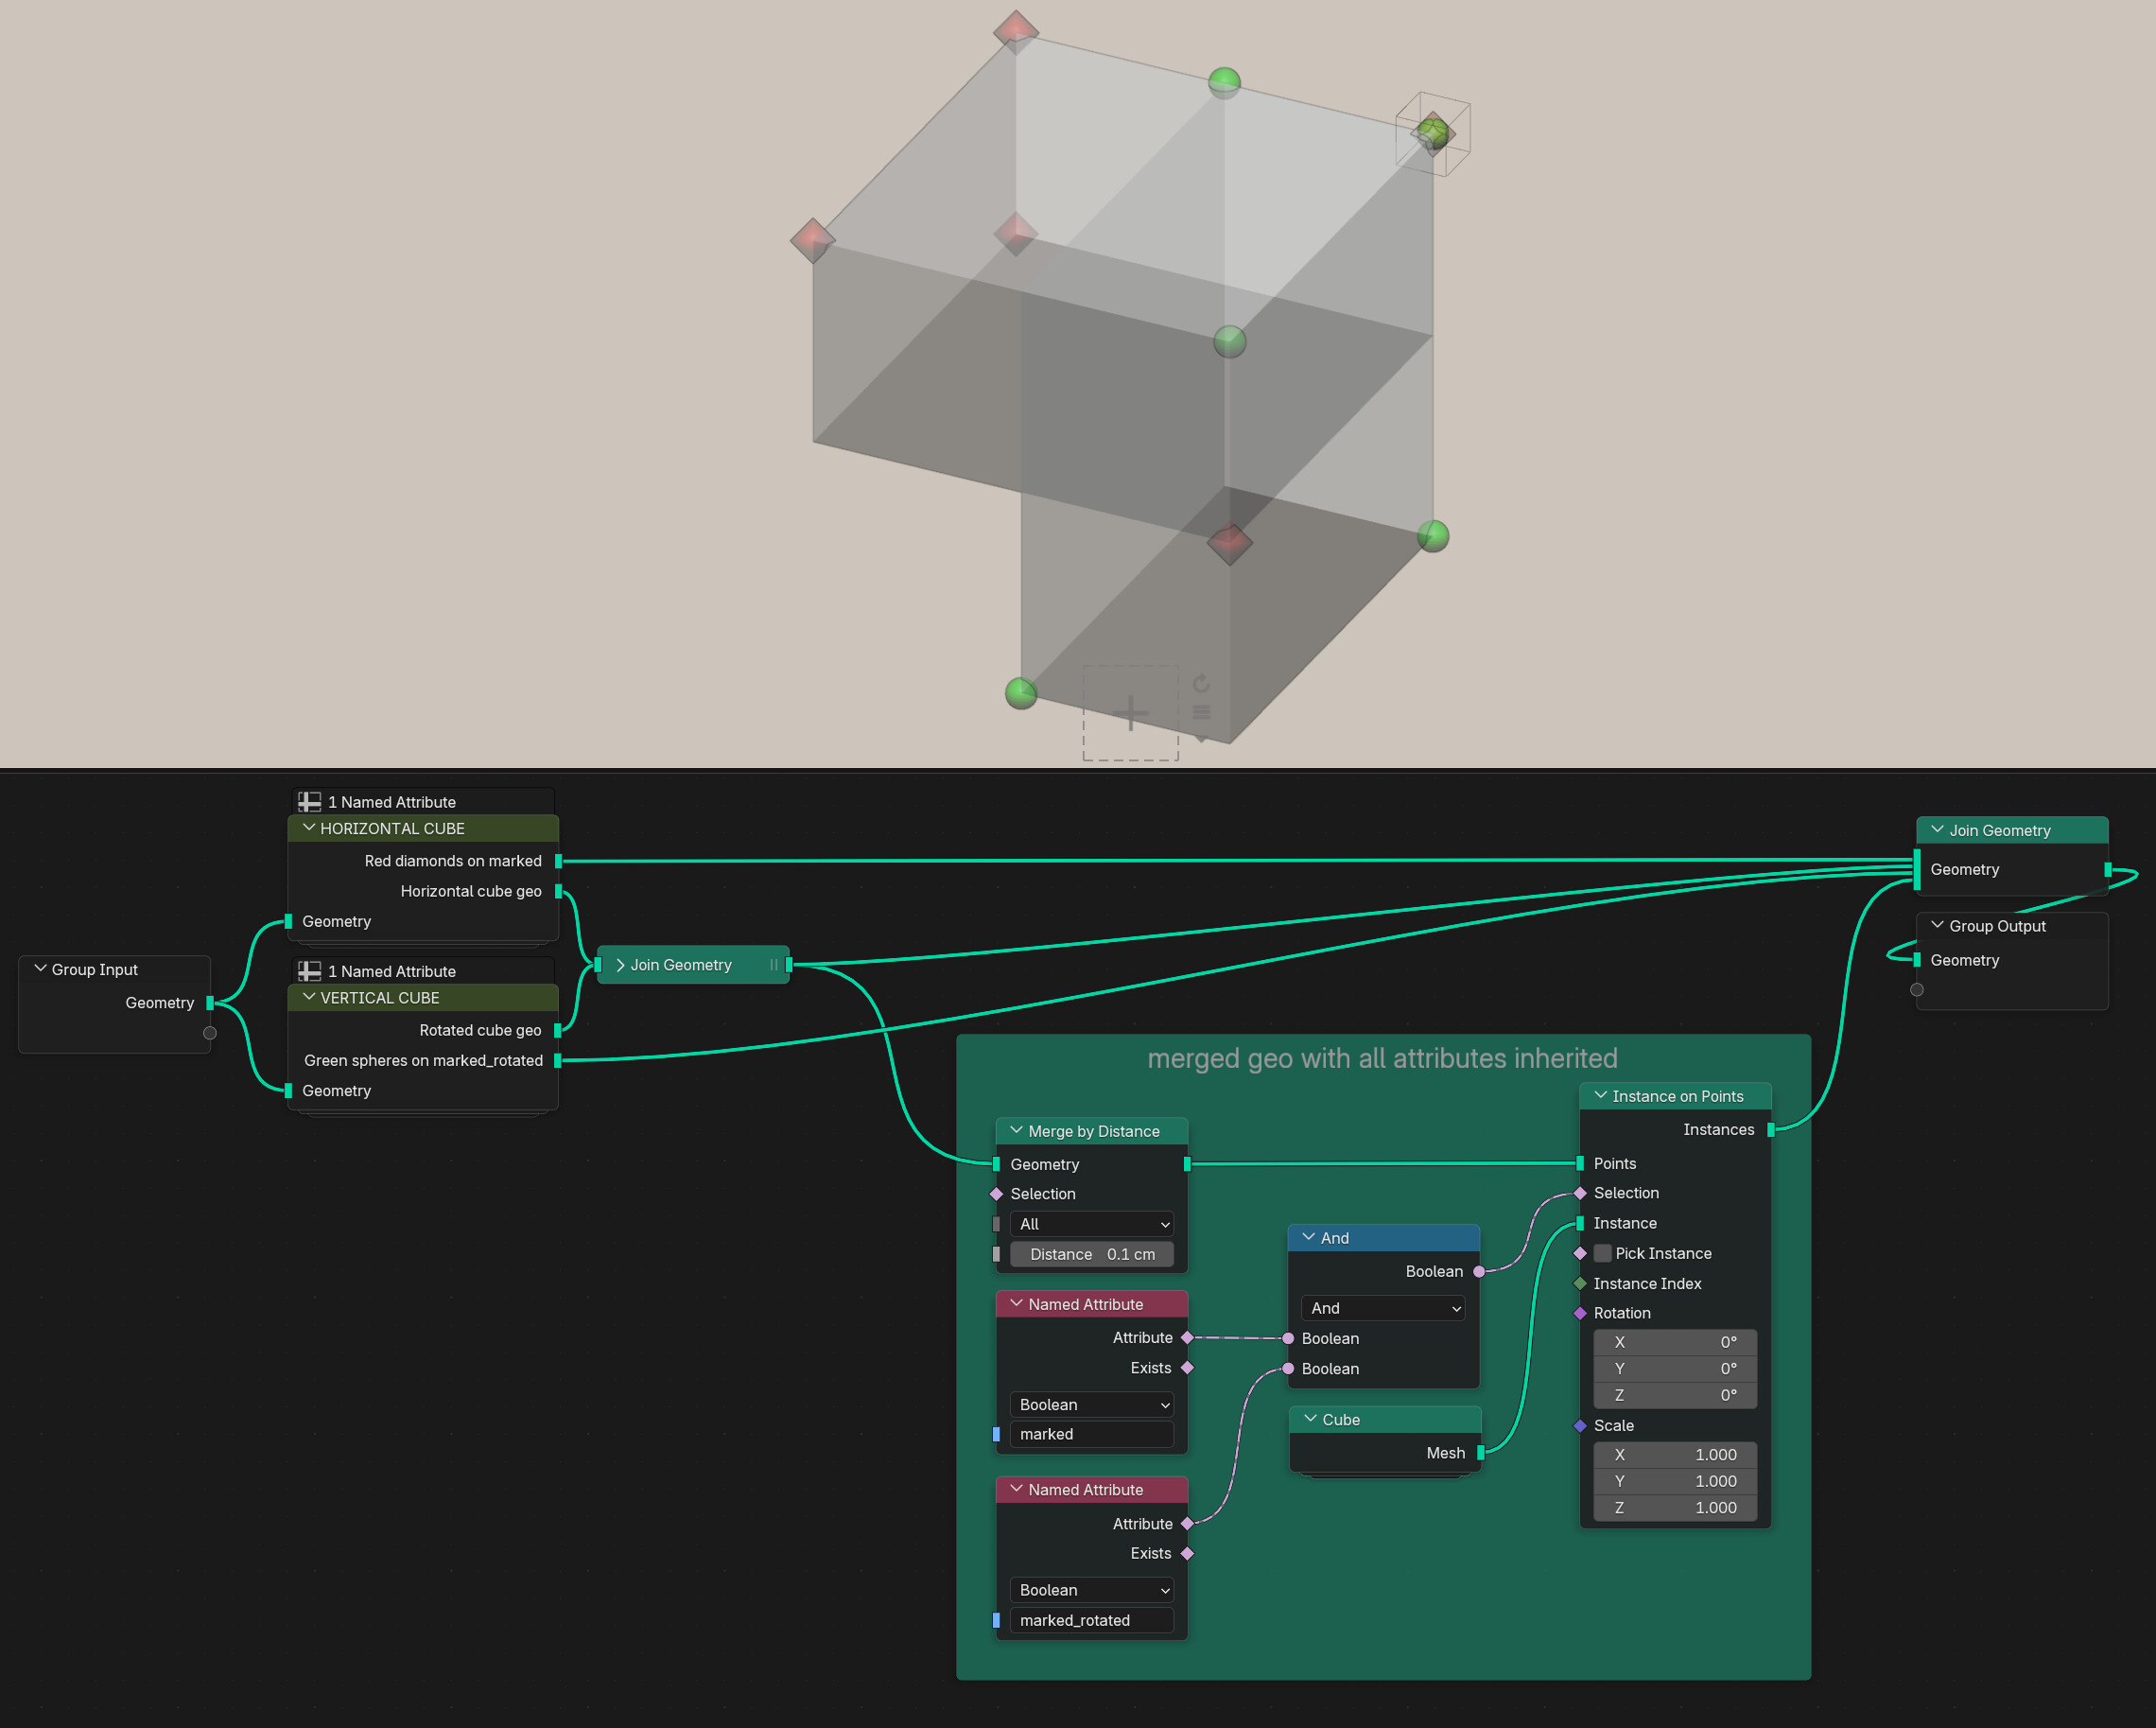Click the Group Output Geometry input socket

1917,960
